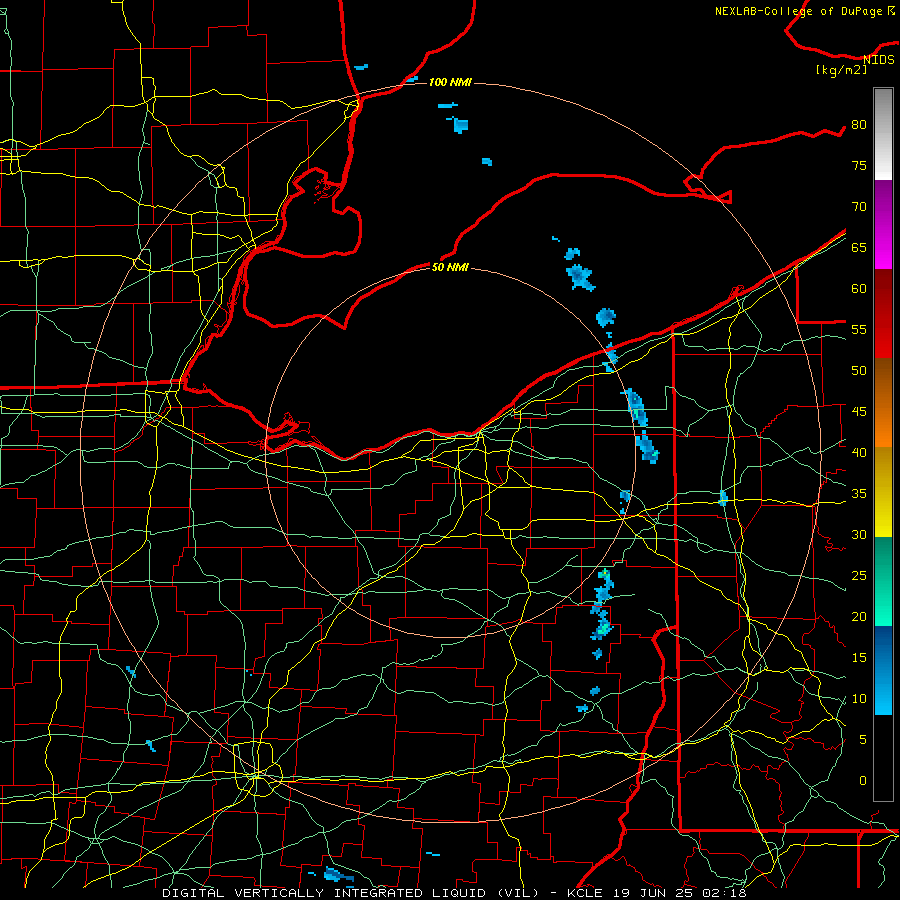Pick the brown-orange segment of the color bar
900x900 pixels.
coord(883,403)
